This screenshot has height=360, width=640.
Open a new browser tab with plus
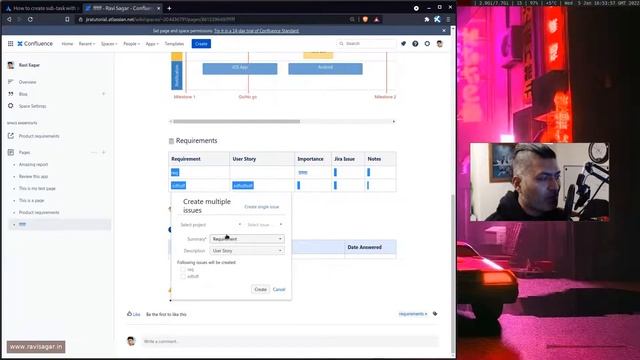tap(169, 8)
